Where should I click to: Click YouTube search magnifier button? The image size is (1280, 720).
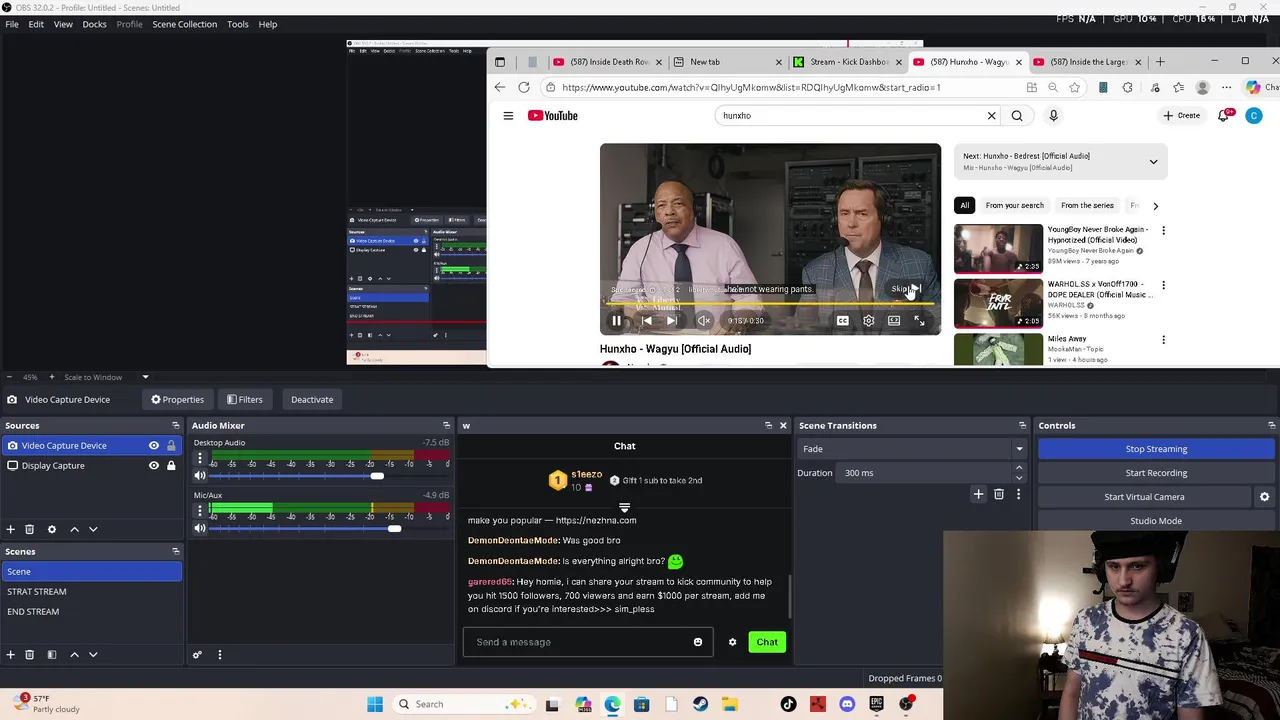(x=1017, y=115)
